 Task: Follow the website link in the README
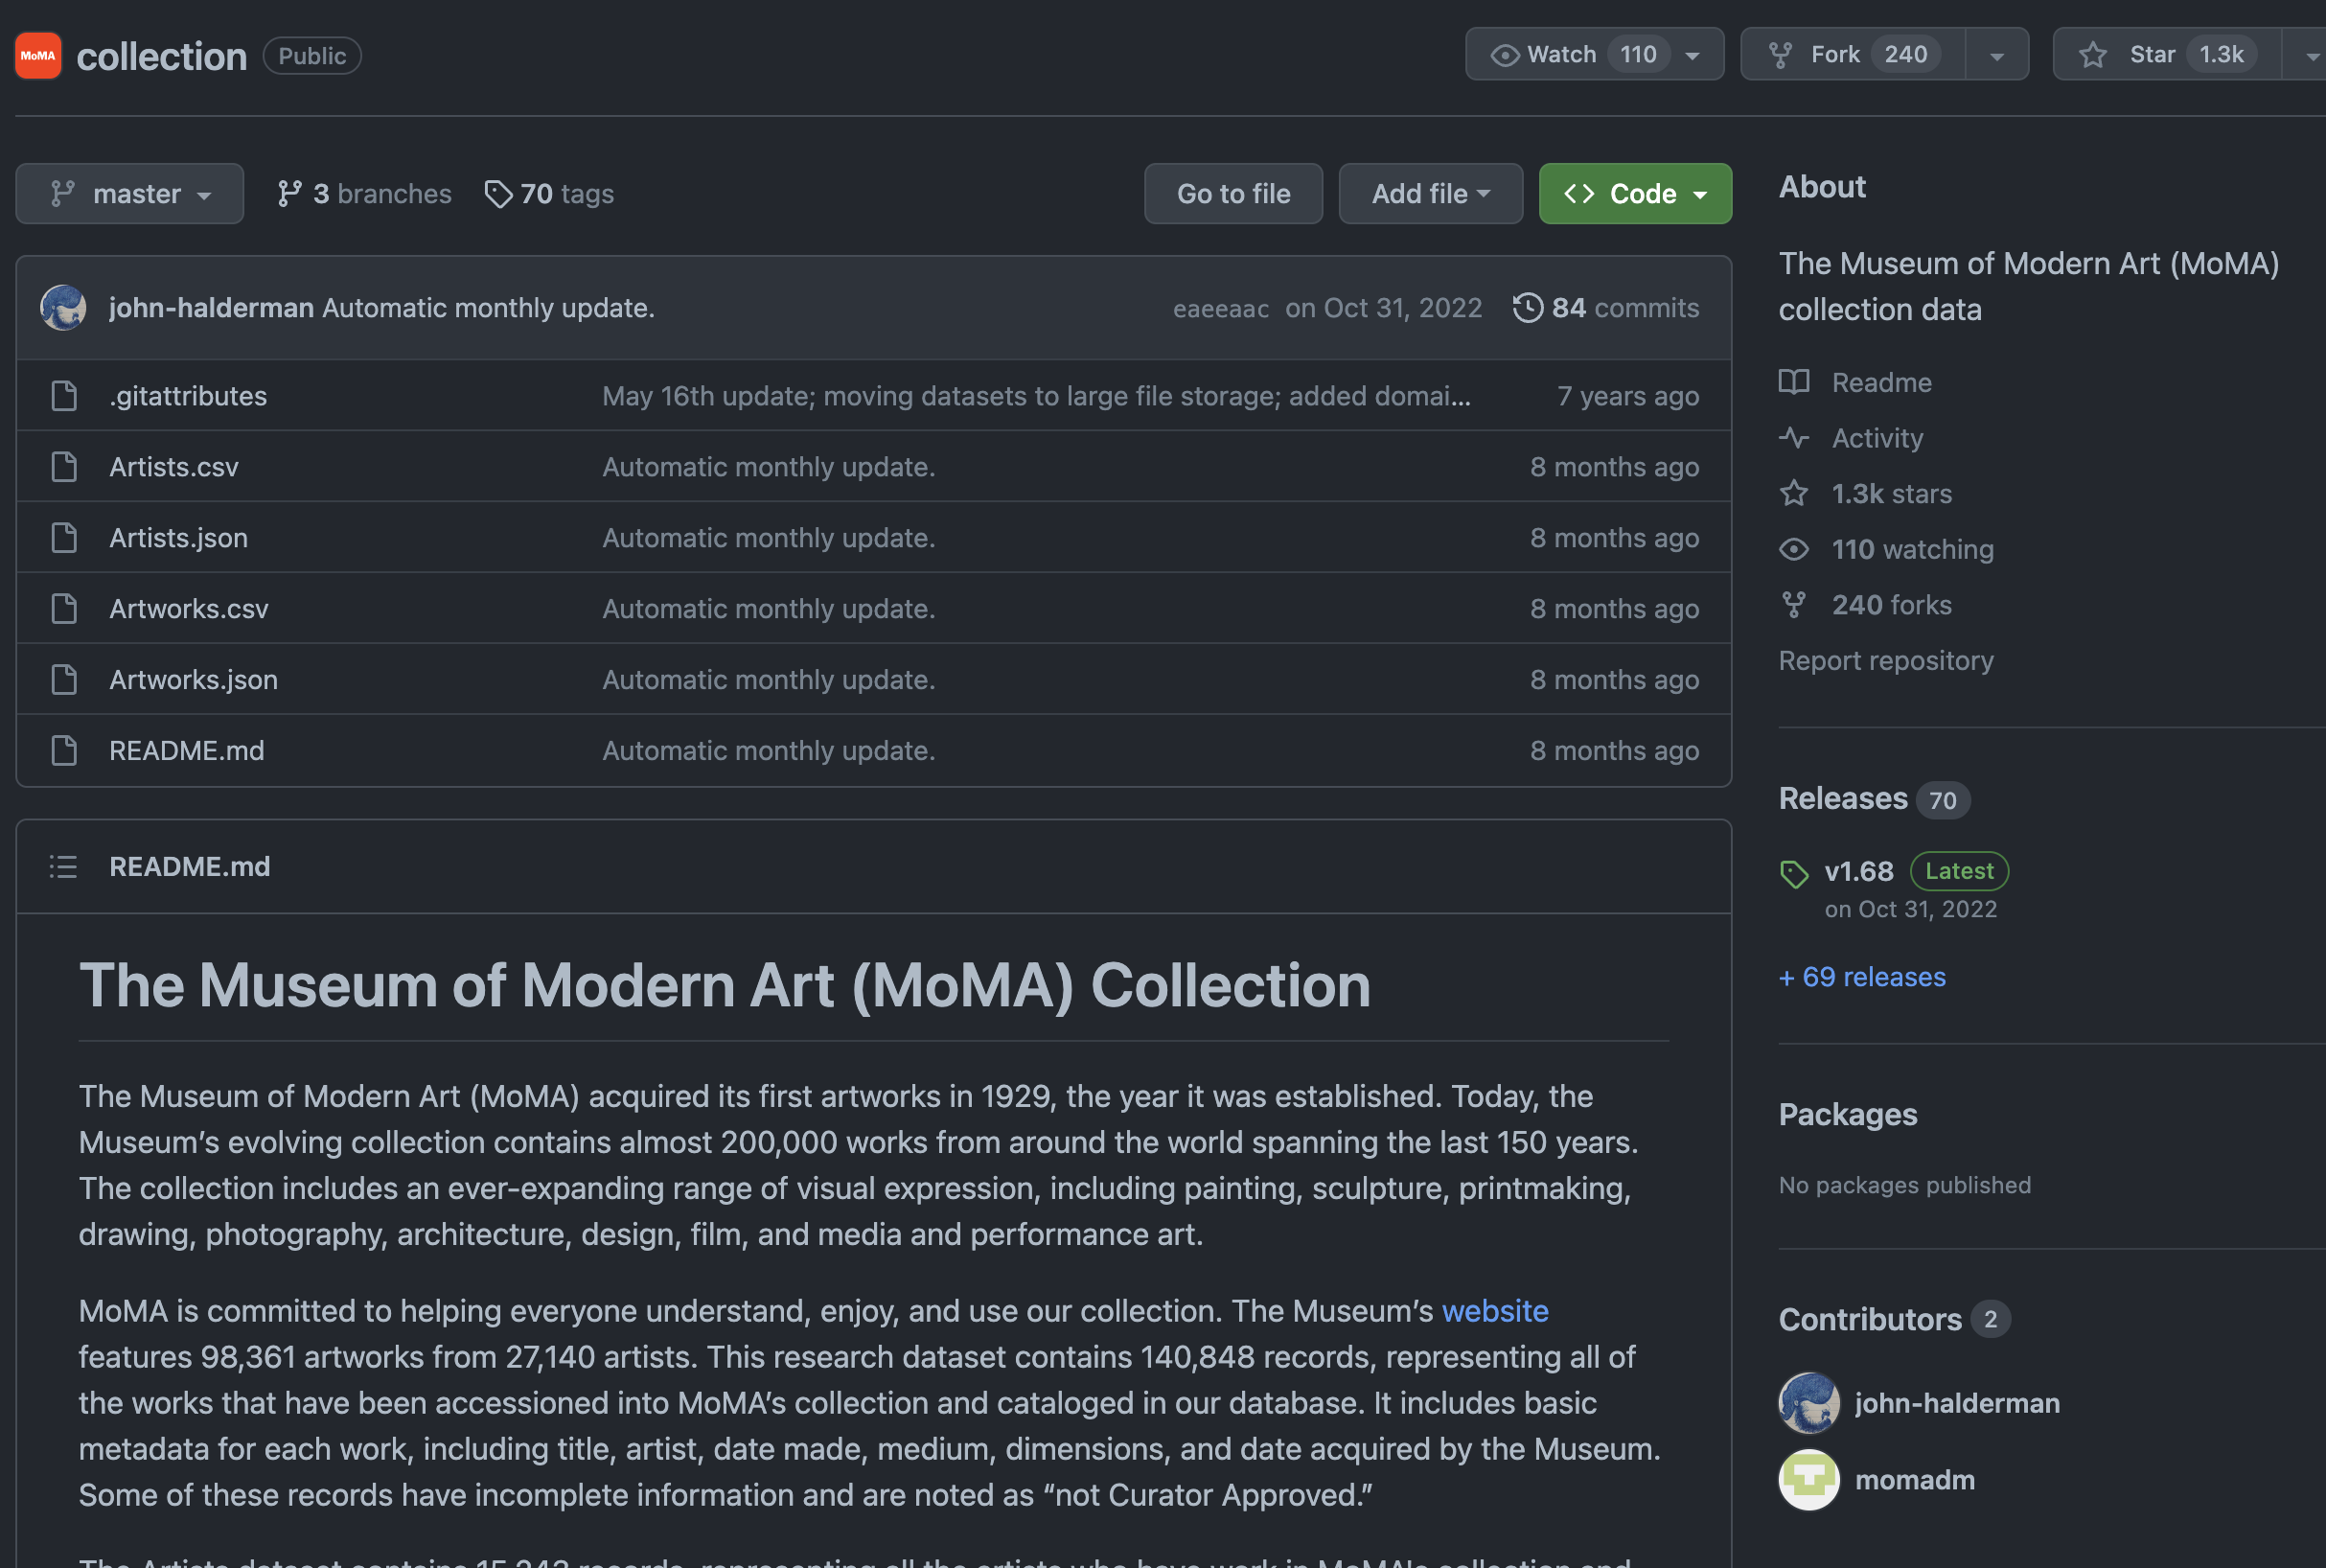[1494, 1311]
